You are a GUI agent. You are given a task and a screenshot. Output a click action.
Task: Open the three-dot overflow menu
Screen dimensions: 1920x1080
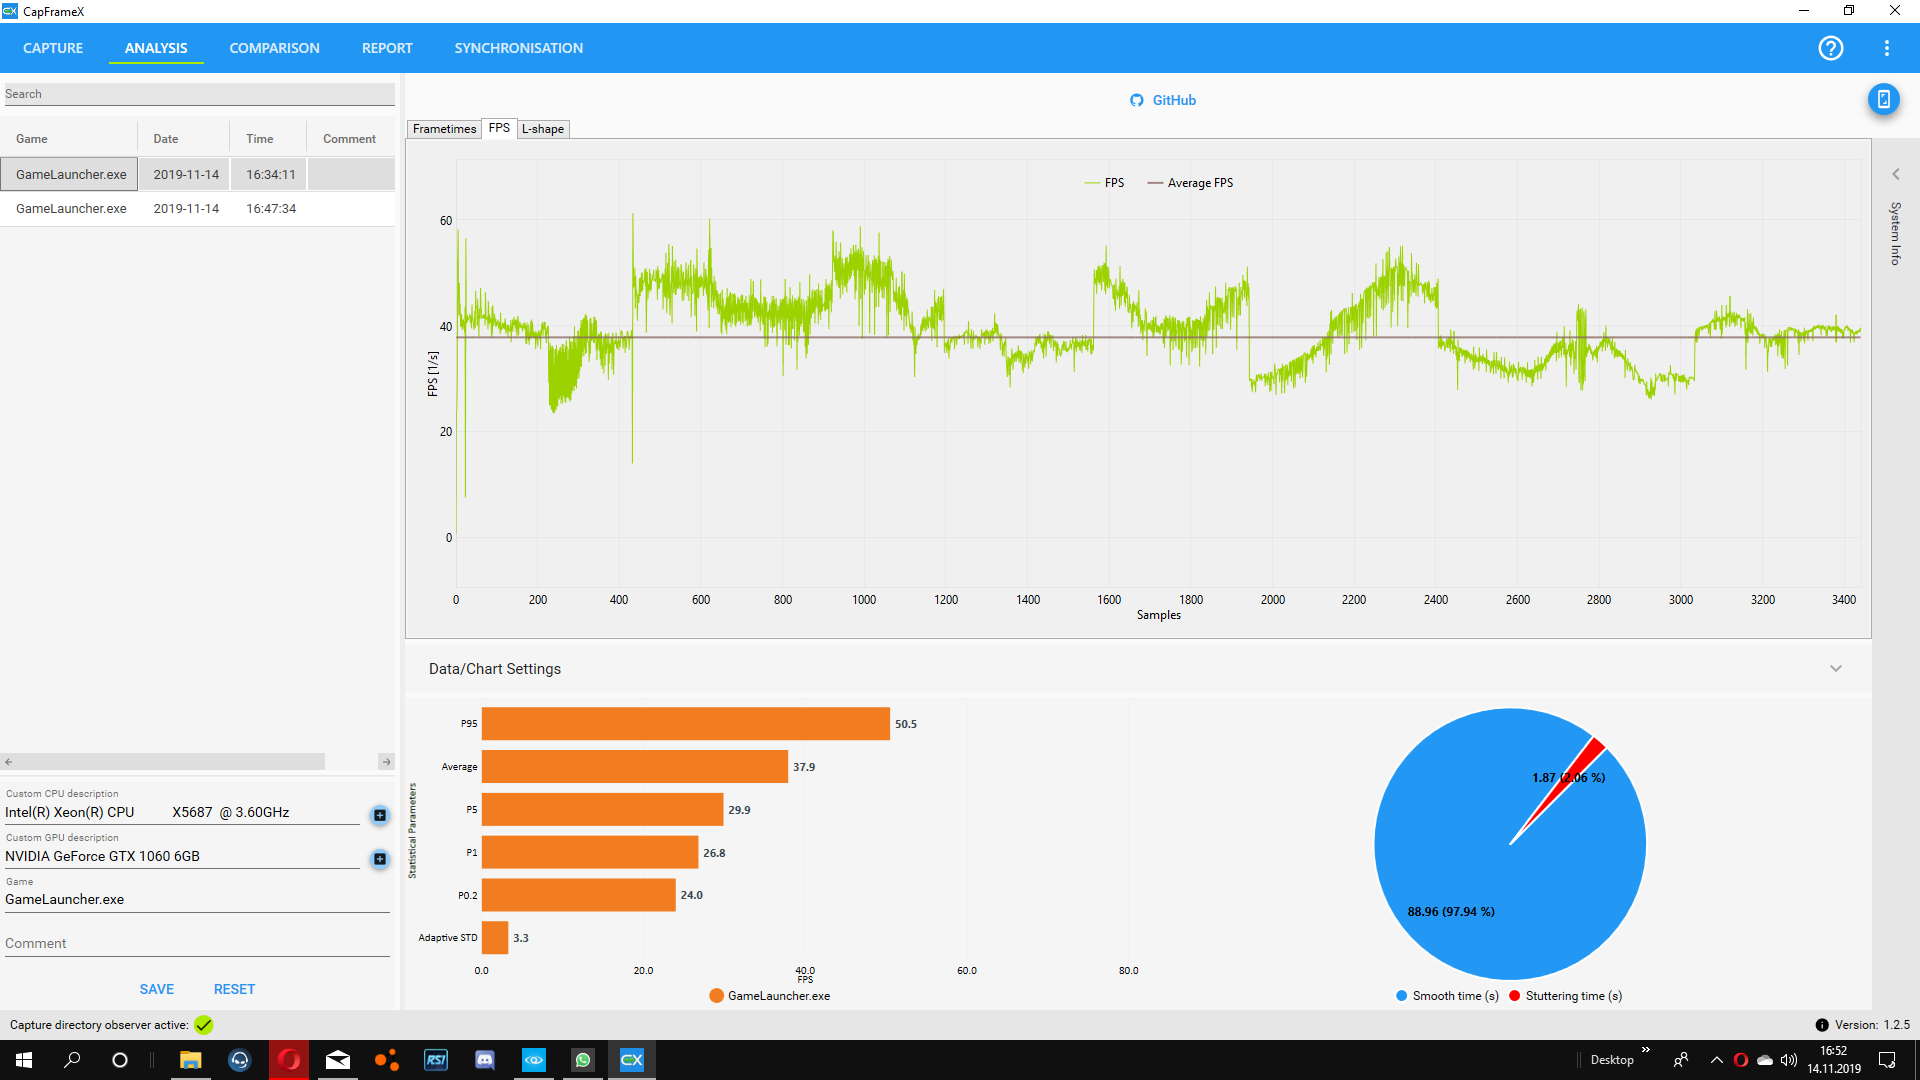click(x=1888, y=48)
